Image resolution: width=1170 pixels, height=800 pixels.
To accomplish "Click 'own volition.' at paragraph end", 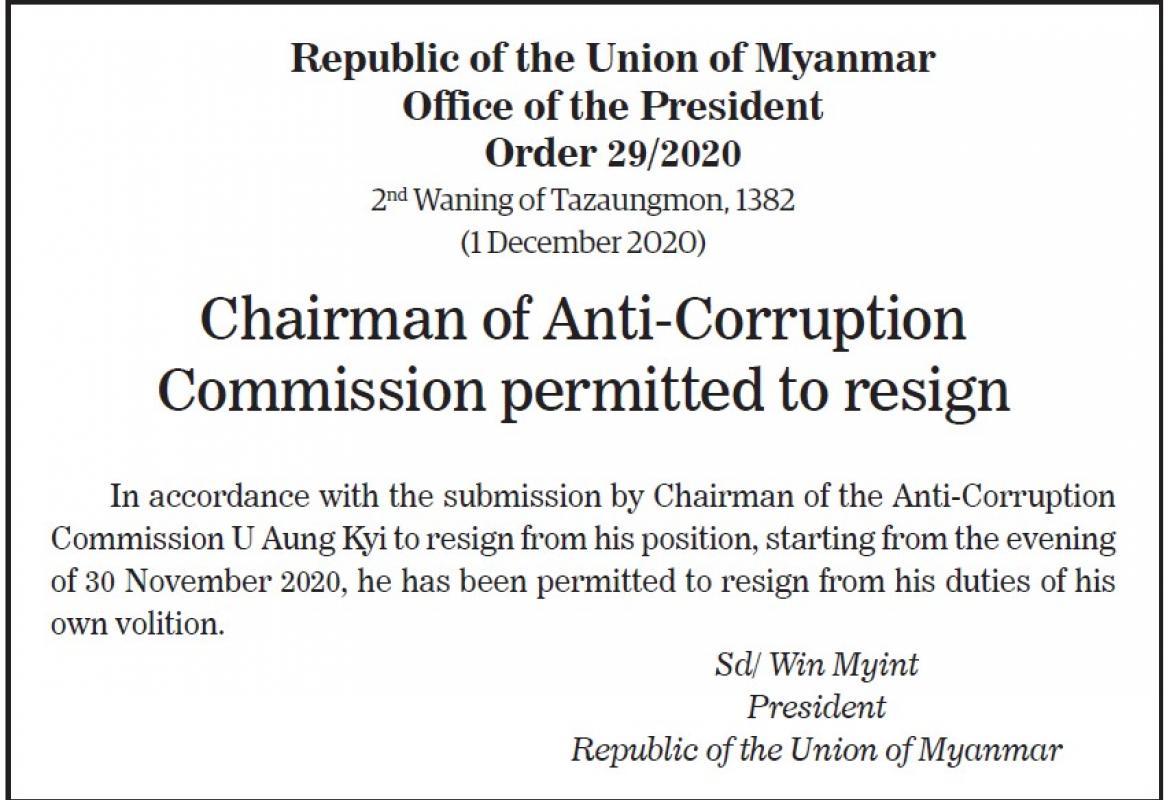I will (x=137, y=624).
